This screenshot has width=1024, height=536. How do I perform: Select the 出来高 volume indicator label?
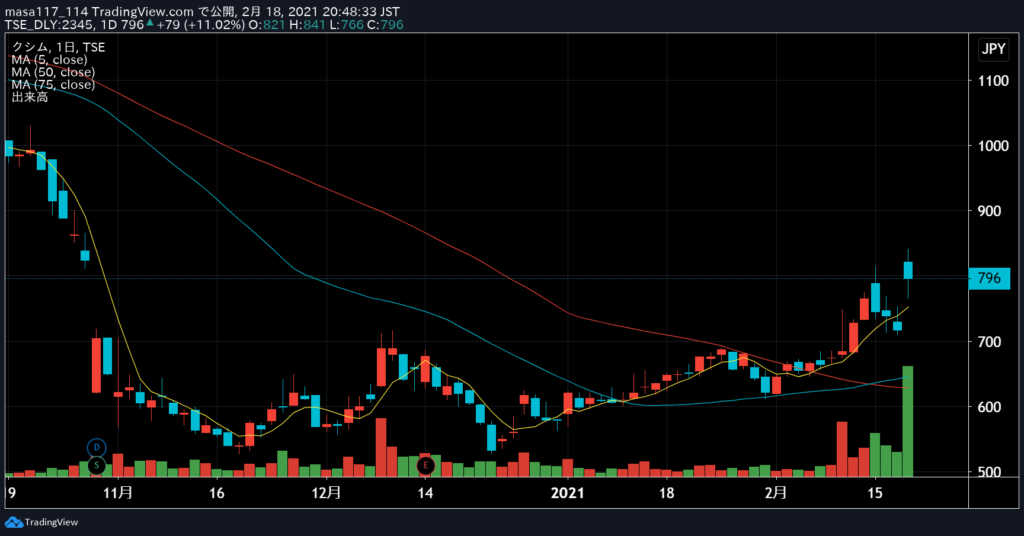click(29, 97)
